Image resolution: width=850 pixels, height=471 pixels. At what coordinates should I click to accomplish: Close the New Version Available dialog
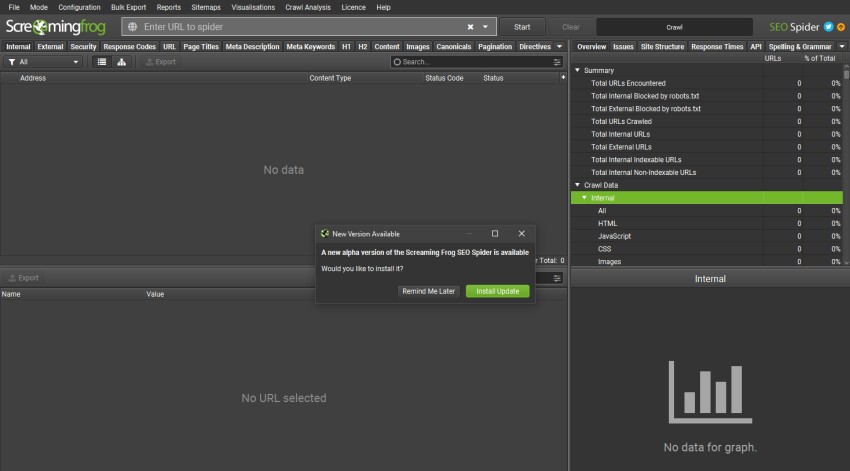[521, 234]
